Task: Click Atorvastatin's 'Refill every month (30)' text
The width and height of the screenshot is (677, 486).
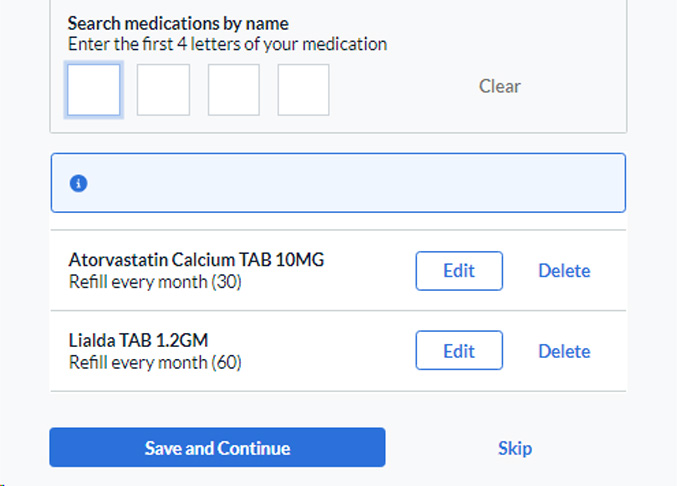Action: [x=155, y=282]
